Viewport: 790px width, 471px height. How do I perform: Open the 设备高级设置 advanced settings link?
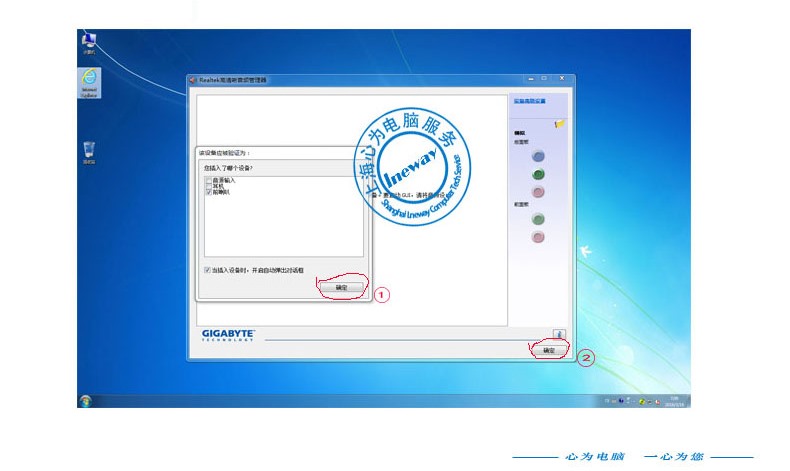point(529,101)
